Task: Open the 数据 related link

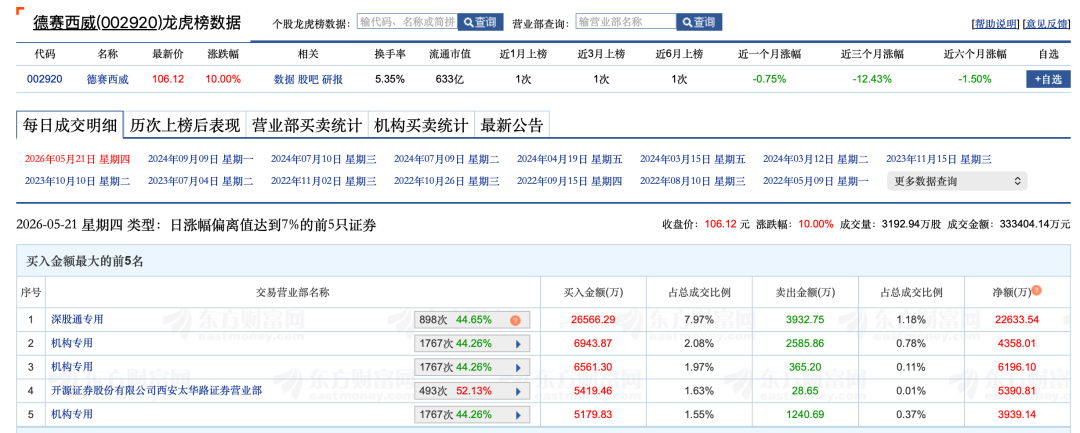Action: (x=284, y=79)
